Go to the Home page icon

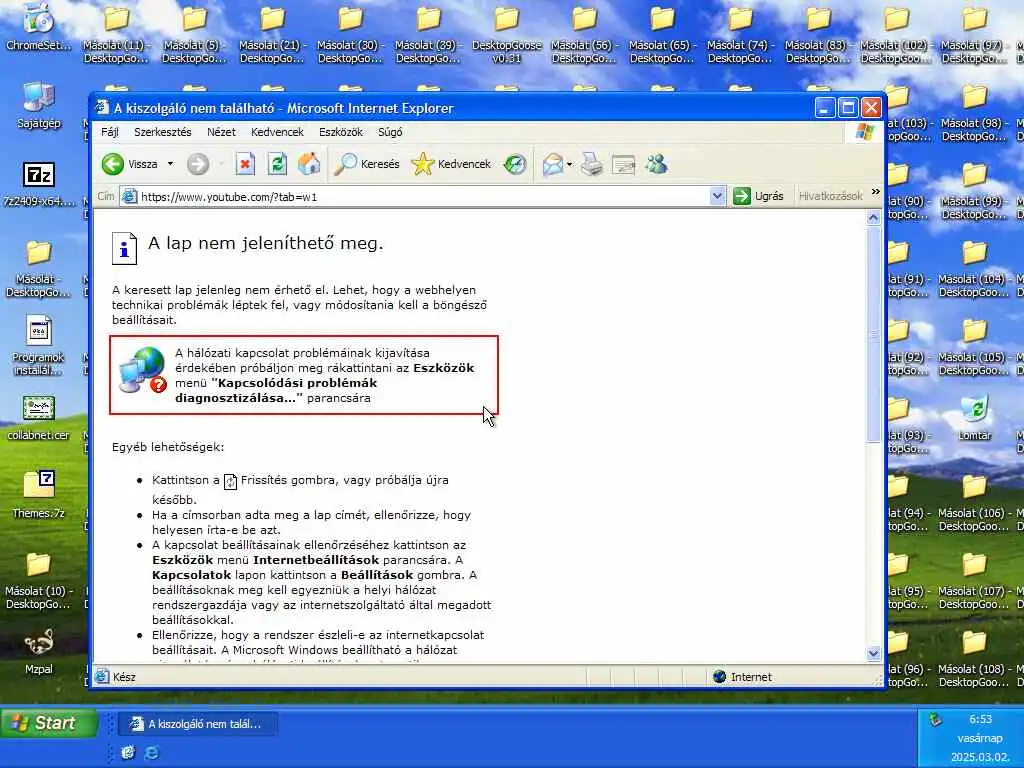(309, 164)
